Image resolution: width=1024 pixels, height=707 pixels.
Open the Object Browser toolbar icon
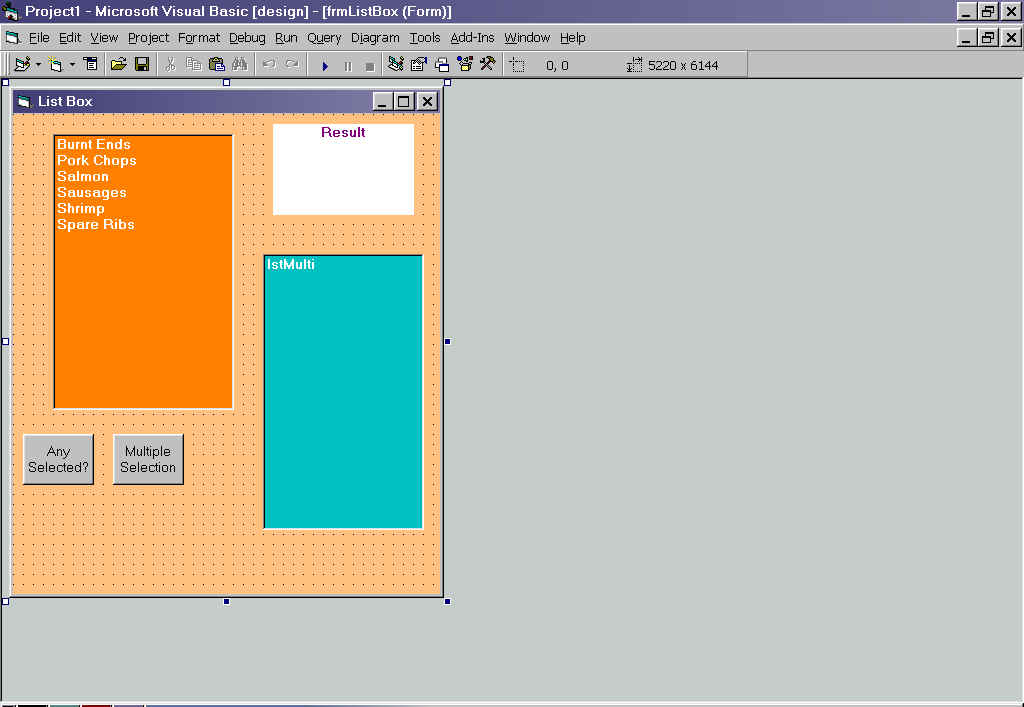(x=465, y=65)
